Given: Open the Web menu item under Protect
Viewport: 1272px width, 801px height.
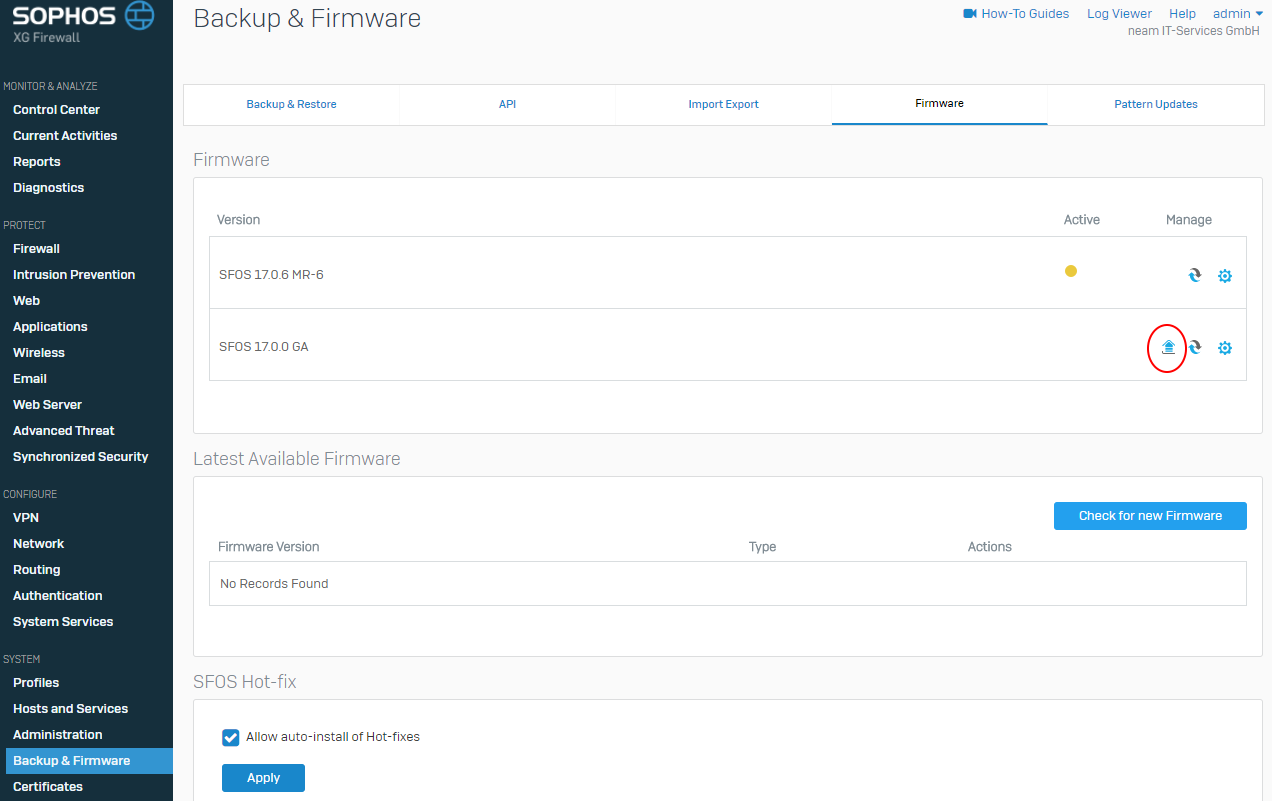Looking at the screenshot, I should coord(26,301).
